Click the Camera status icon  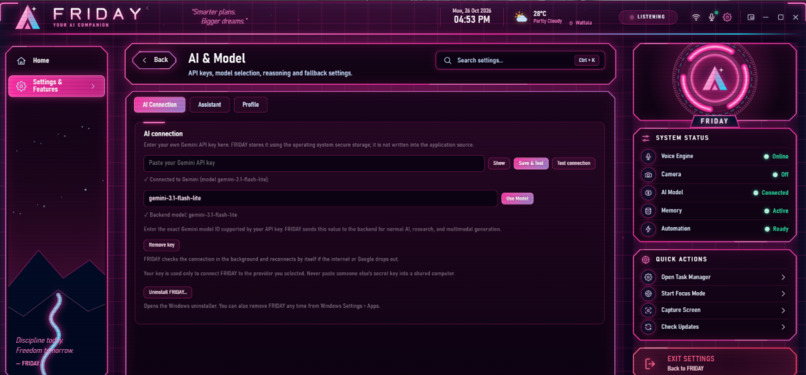pyautogui.click(x=648, y=175)
